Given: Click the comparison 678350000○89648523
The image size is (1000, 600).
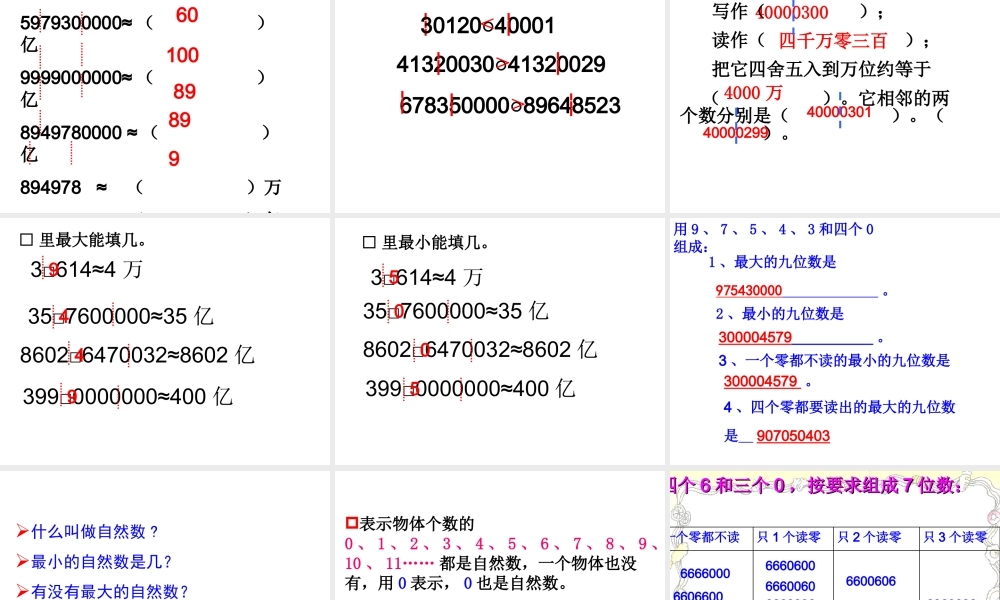Looking at the screenshot, I should (x=510, y=105).
